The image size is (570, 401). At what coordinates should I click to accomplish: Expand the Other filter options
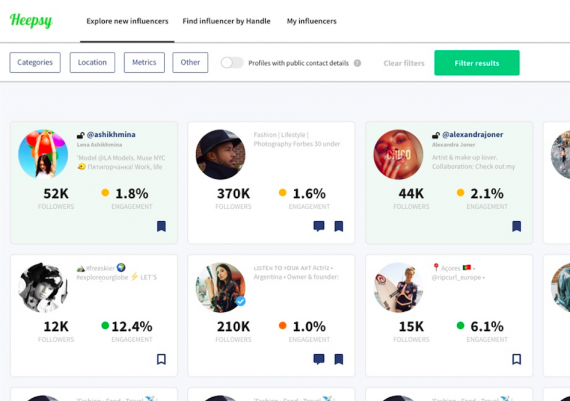pyautogui.click(x=190, y=63)
